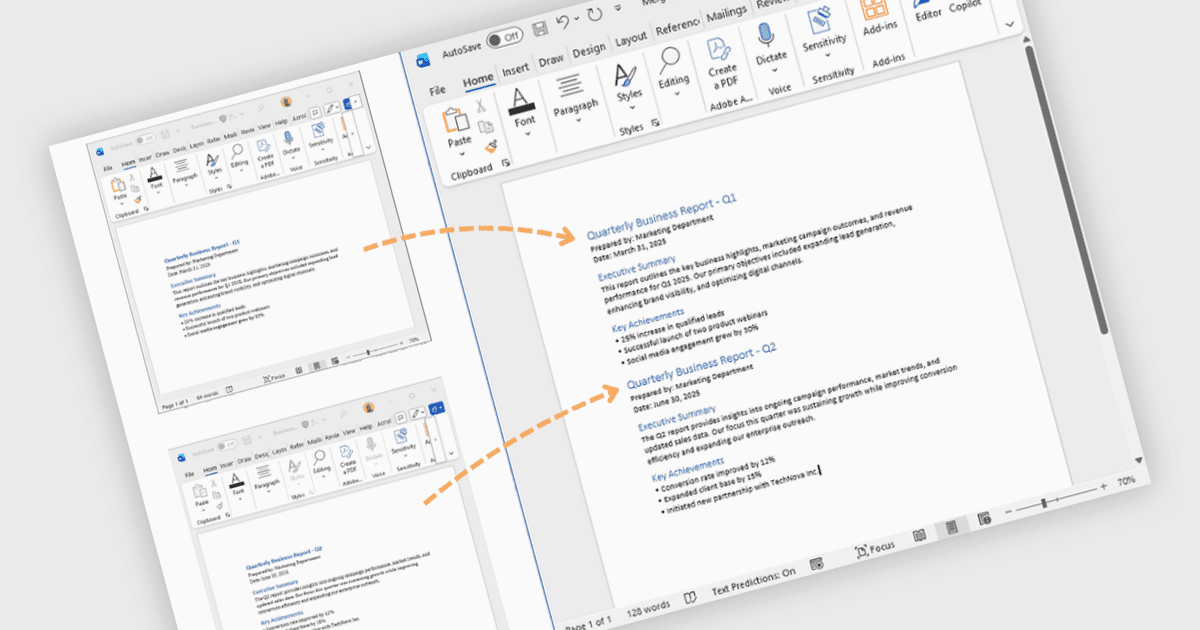The width and height of the screenshot is (1200, 630).
Task: Click the Dictate microphone in large window
Action: [766, 36]
